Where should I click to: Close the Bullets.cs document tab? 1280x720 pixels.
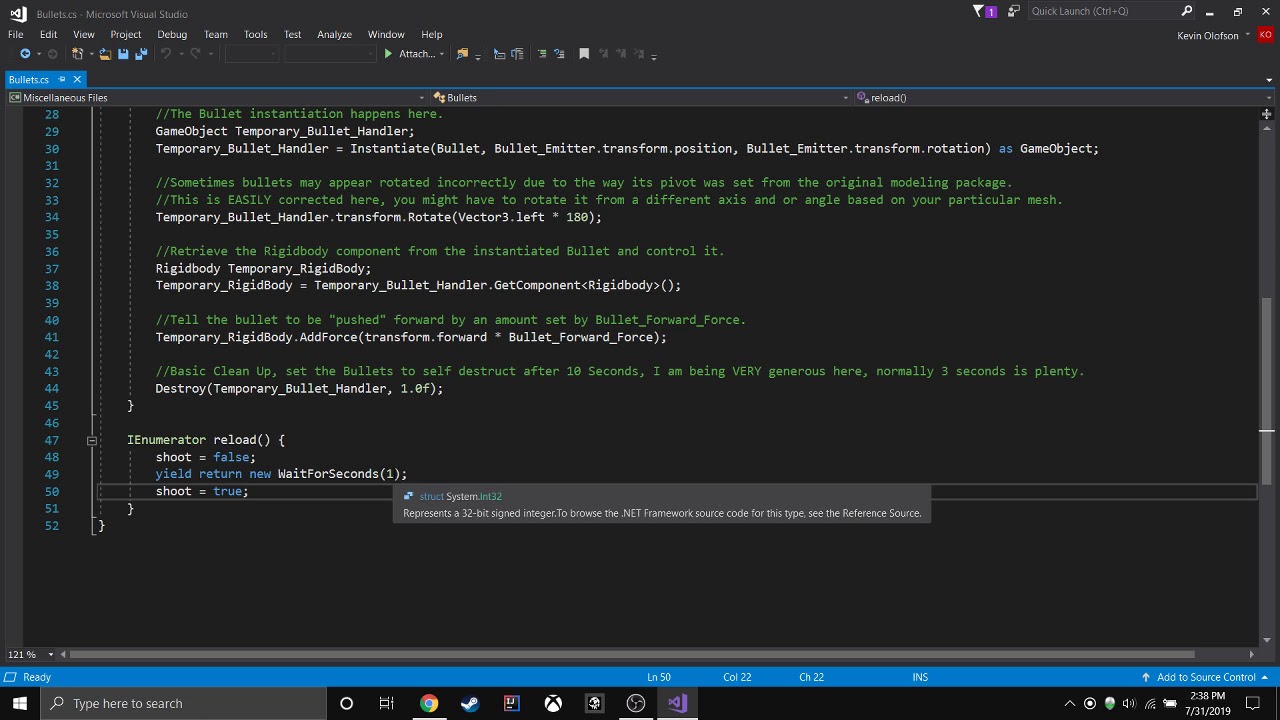pos(77,79)
